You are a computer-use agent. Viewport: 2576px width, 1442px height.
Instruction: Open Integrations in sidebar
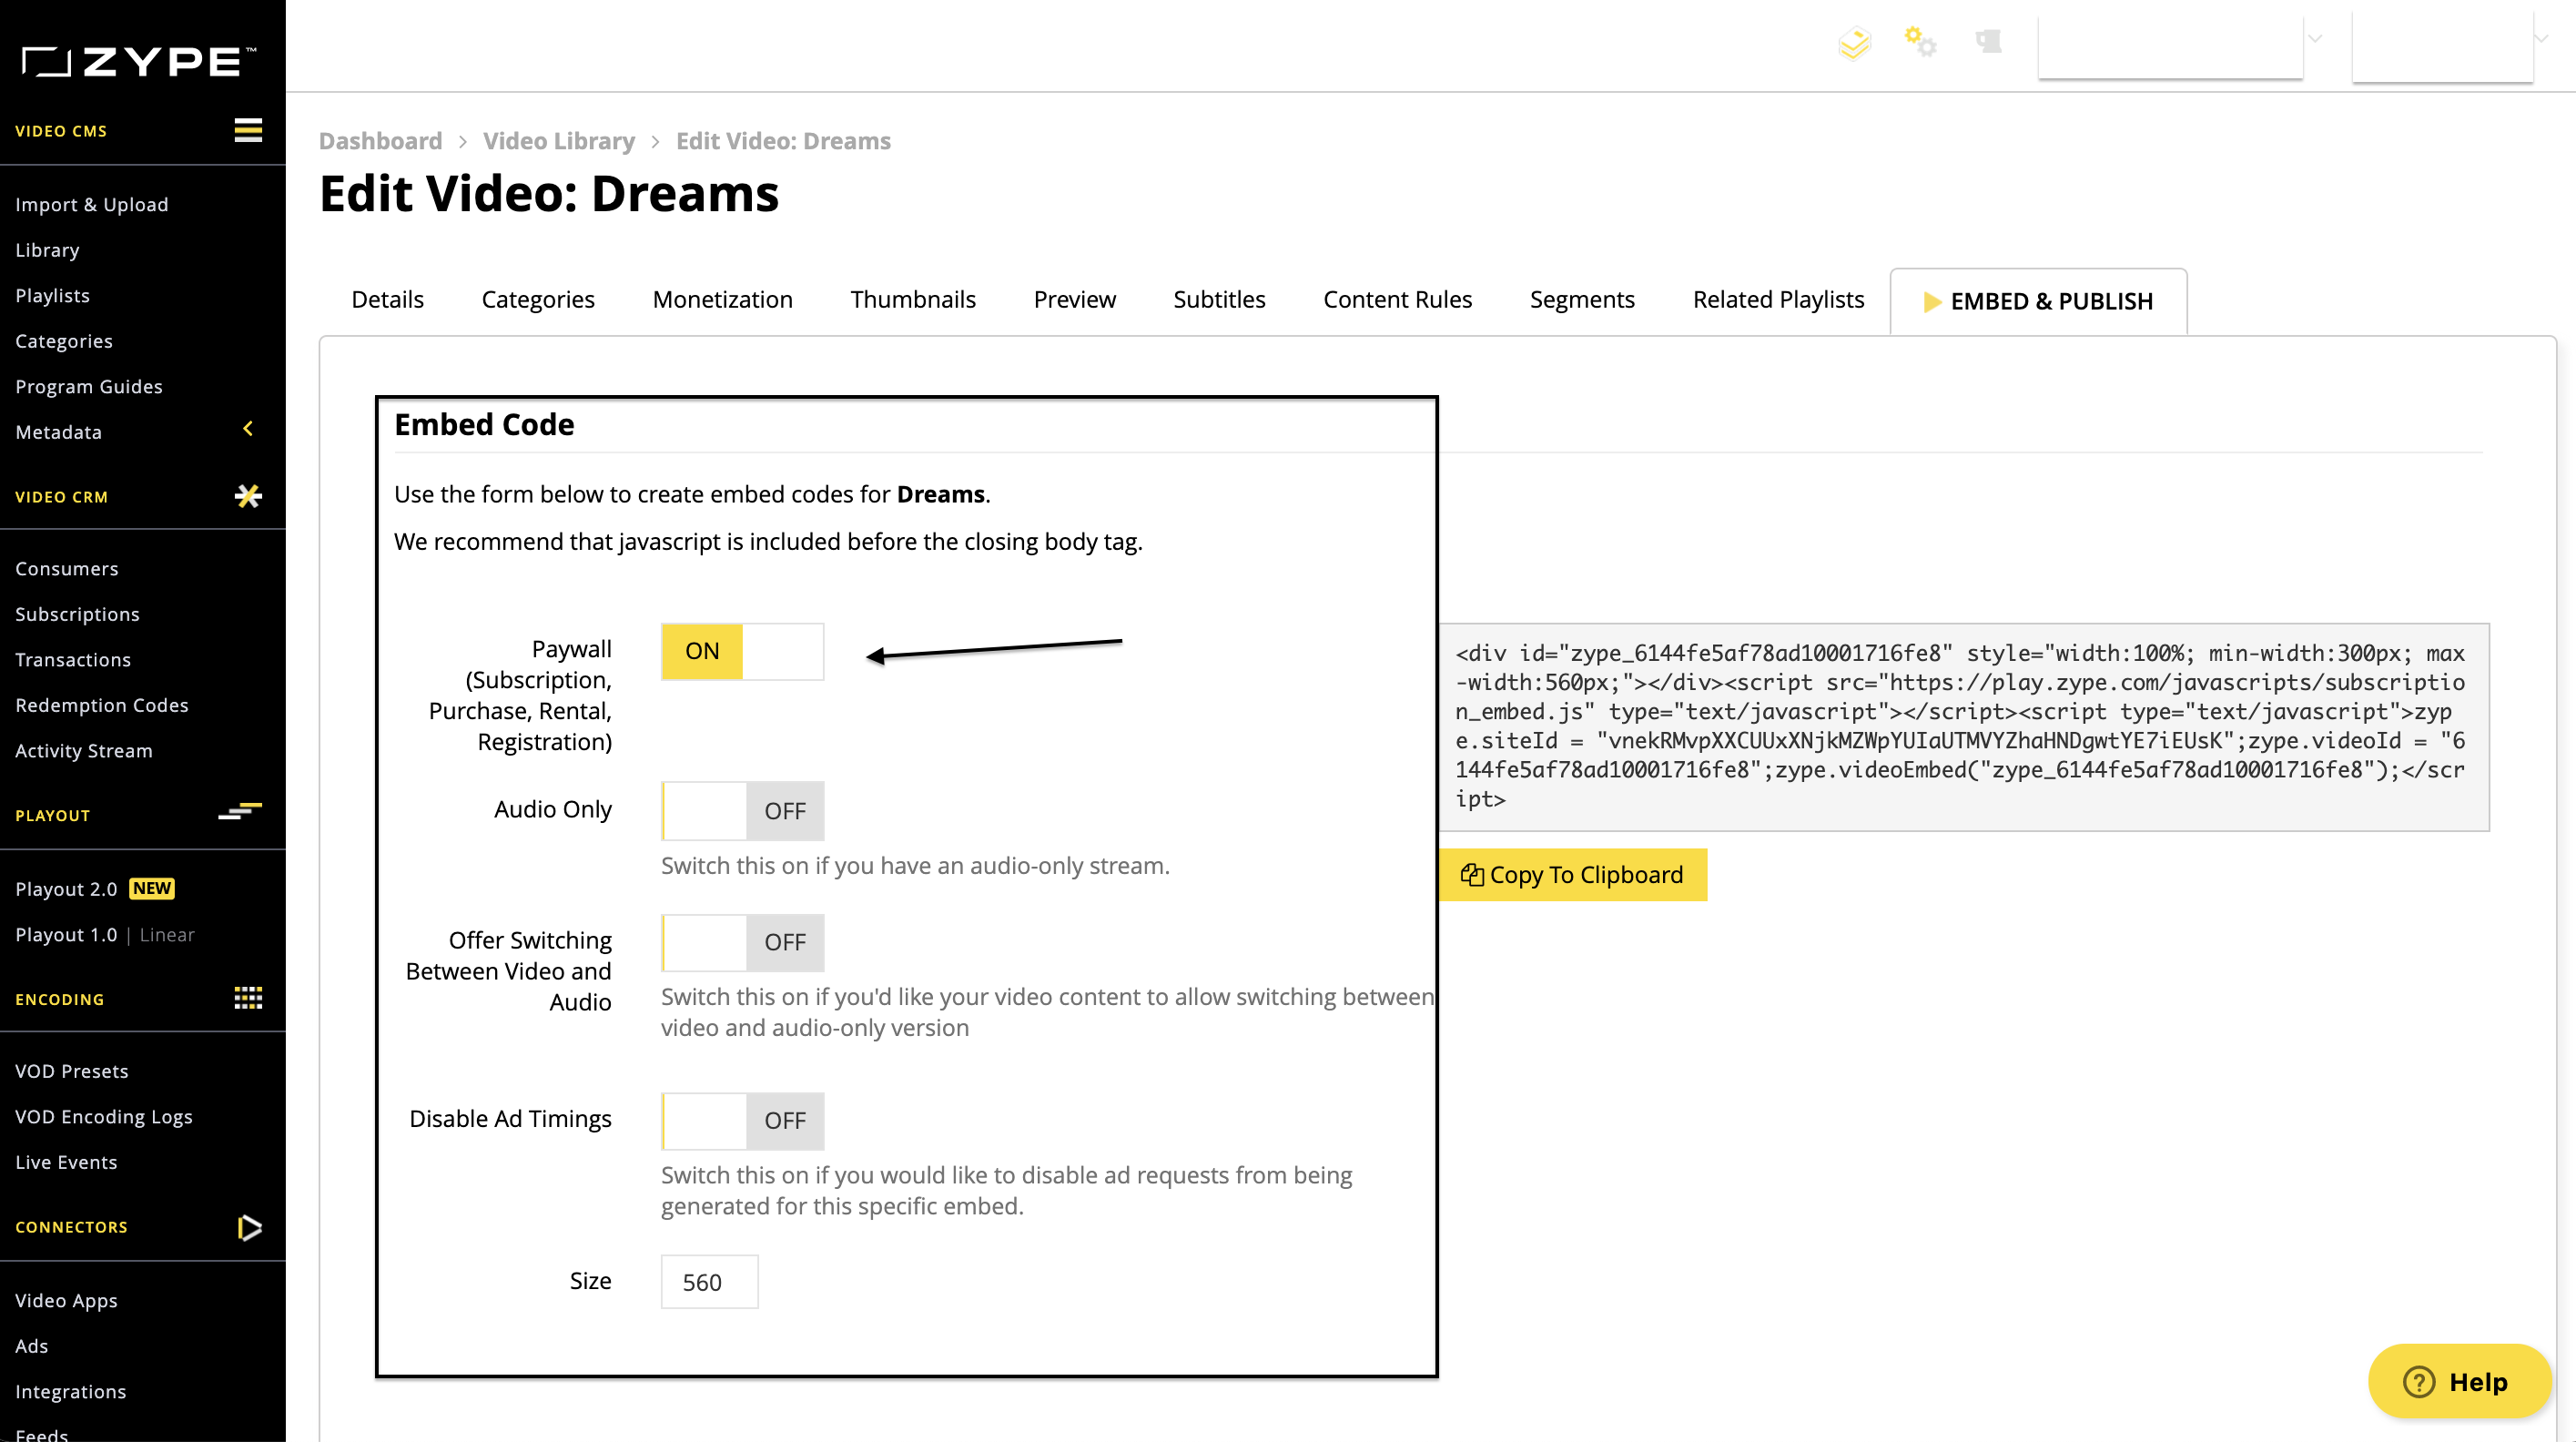tap(71, 1391)
